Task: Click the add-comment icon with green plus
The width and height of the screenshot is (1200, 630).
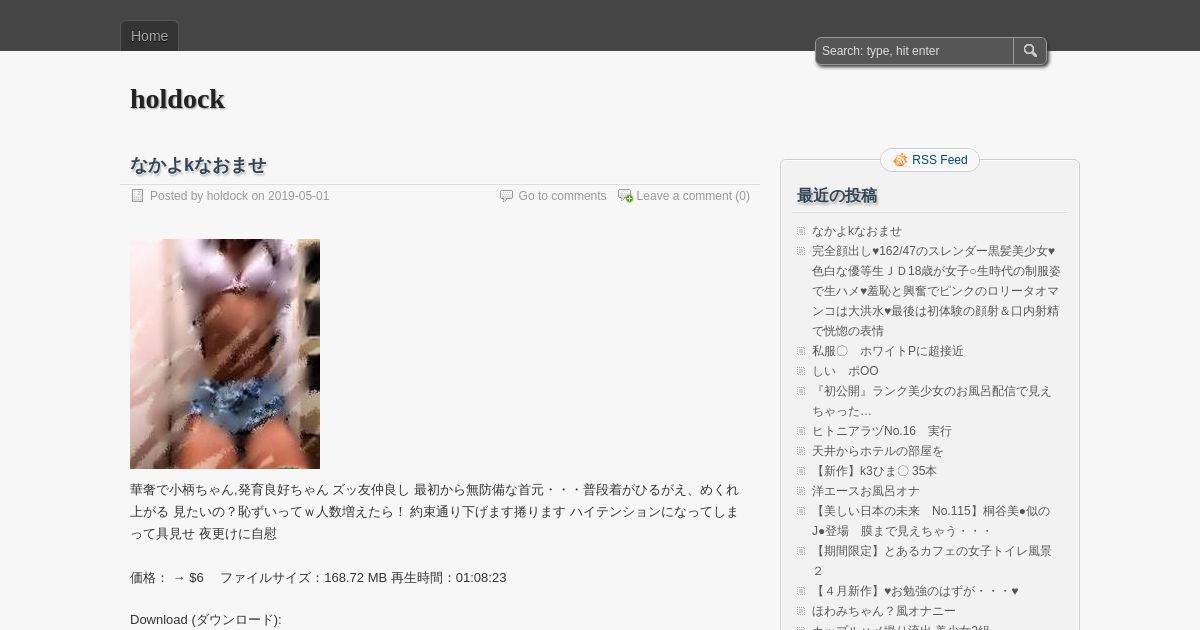Action: coord(625,196)
